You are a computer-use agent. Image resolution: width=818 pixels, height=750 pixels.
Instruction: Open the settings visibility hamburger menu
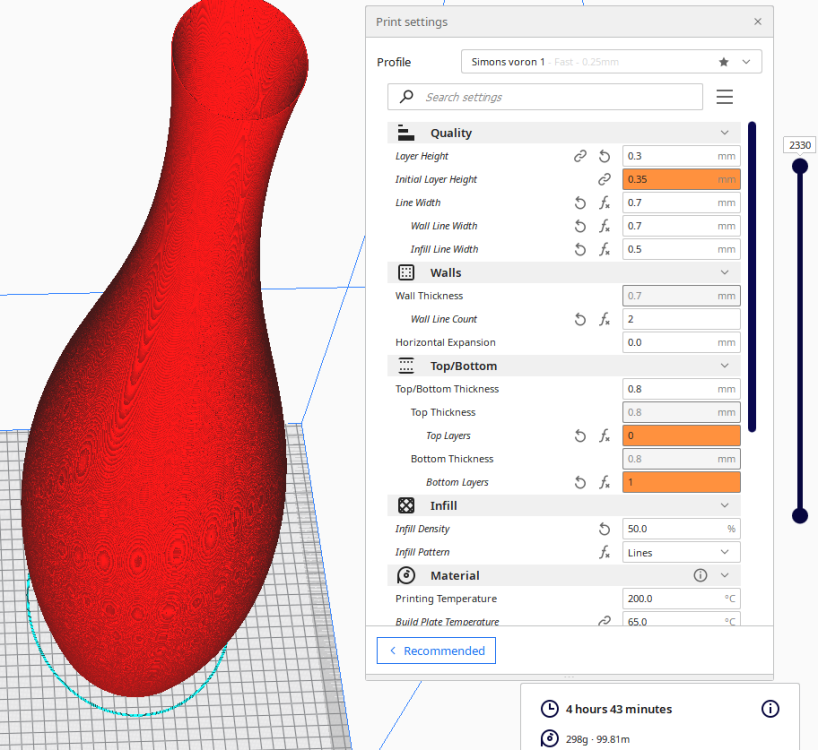pos(724,96)
